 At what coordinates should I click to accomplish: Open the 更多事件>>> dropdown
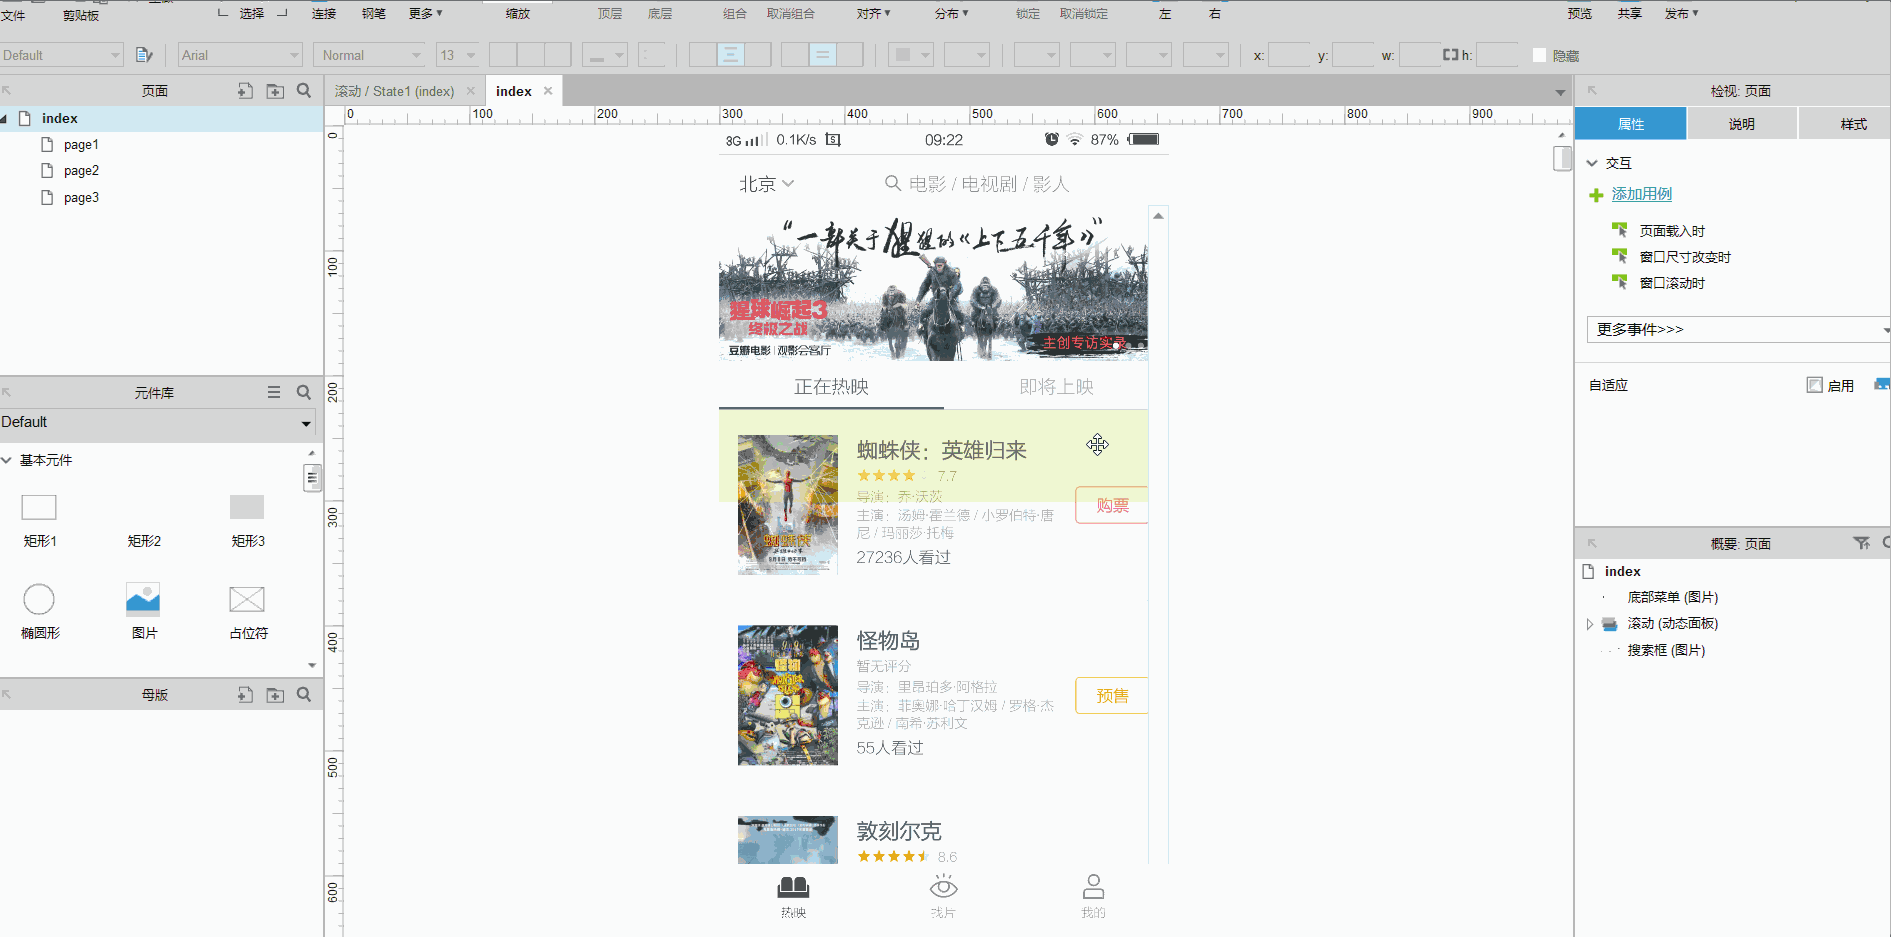pyautogui.click(x=1738, y=330)
